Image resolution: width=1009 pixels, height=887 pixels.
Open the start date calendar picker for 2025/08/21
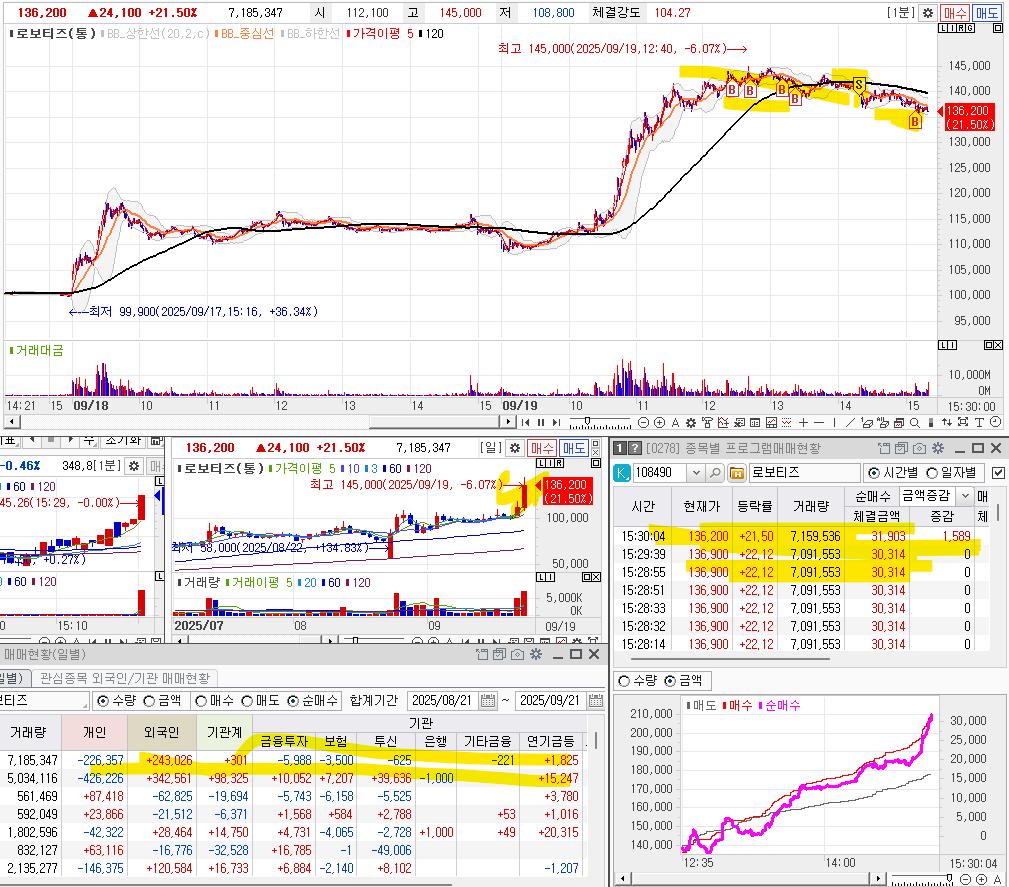click(488, 701)
